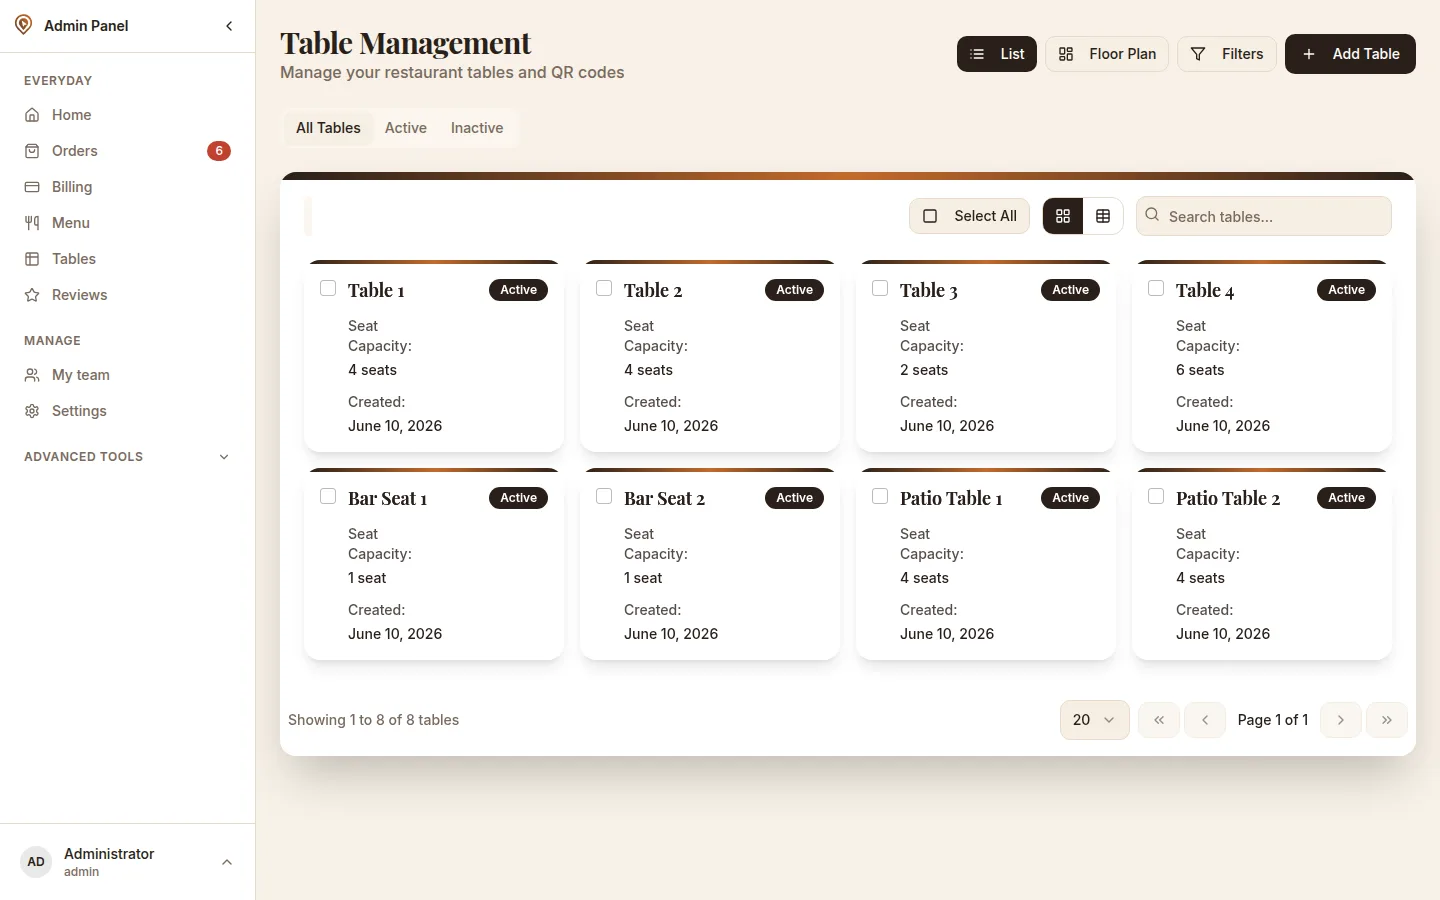Click the Billing card icon in sidebar
1440x900 pixels.
coord(32,187)
